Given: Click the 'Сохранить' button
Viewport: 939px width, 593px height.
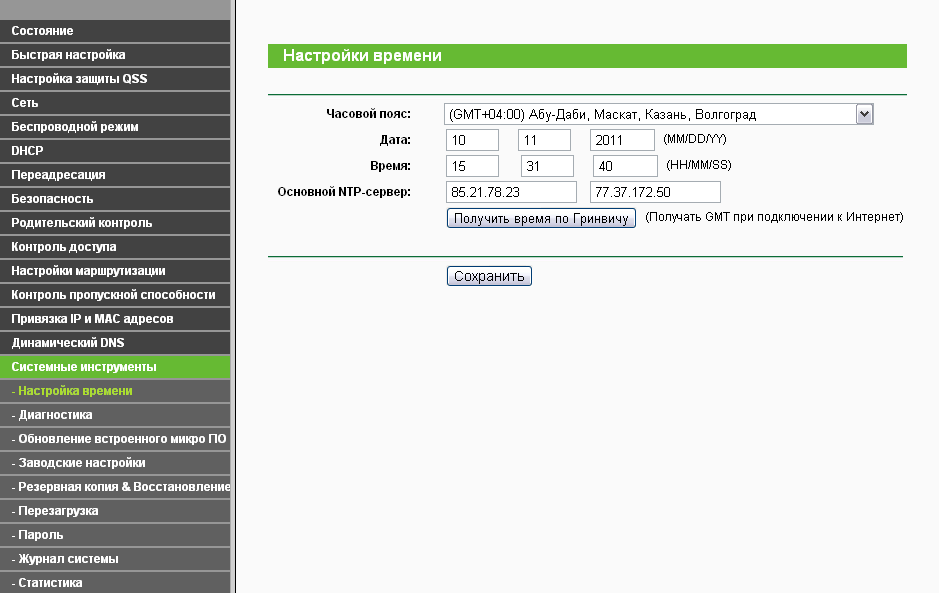Looking at the screenshot, I should [x=489, y=277].
